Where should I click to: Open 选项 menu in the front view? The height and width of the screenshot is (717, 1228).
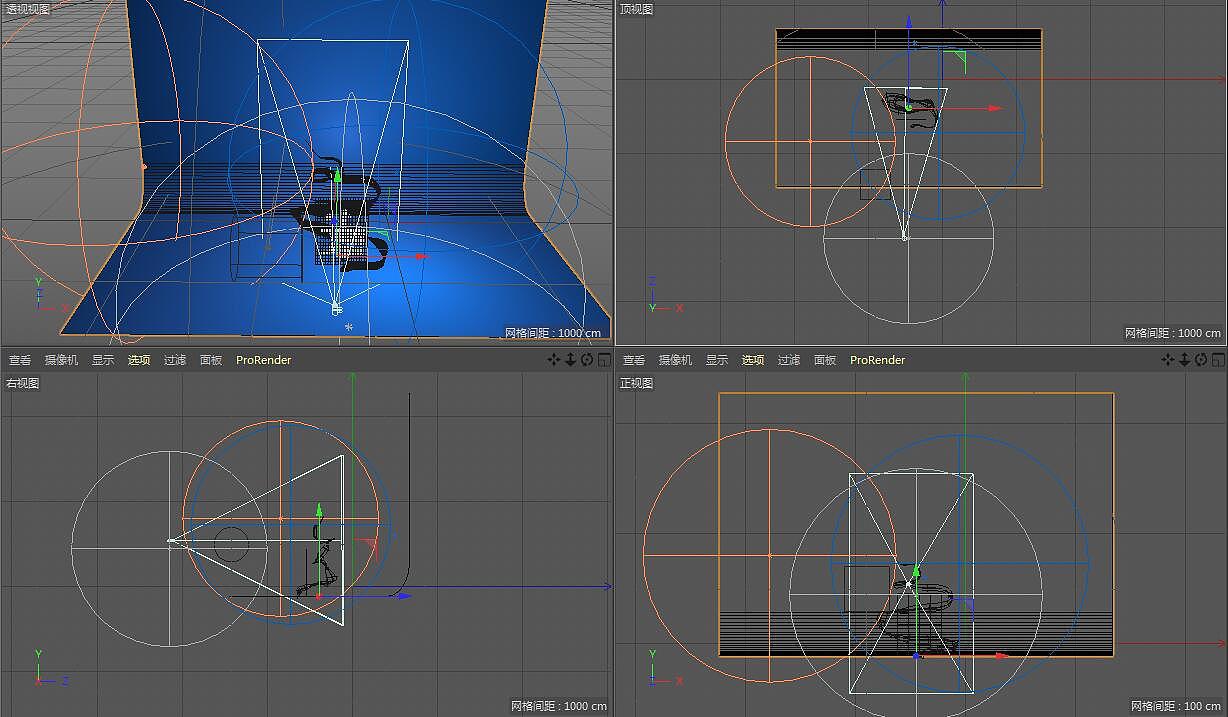(x=753, y=360)
